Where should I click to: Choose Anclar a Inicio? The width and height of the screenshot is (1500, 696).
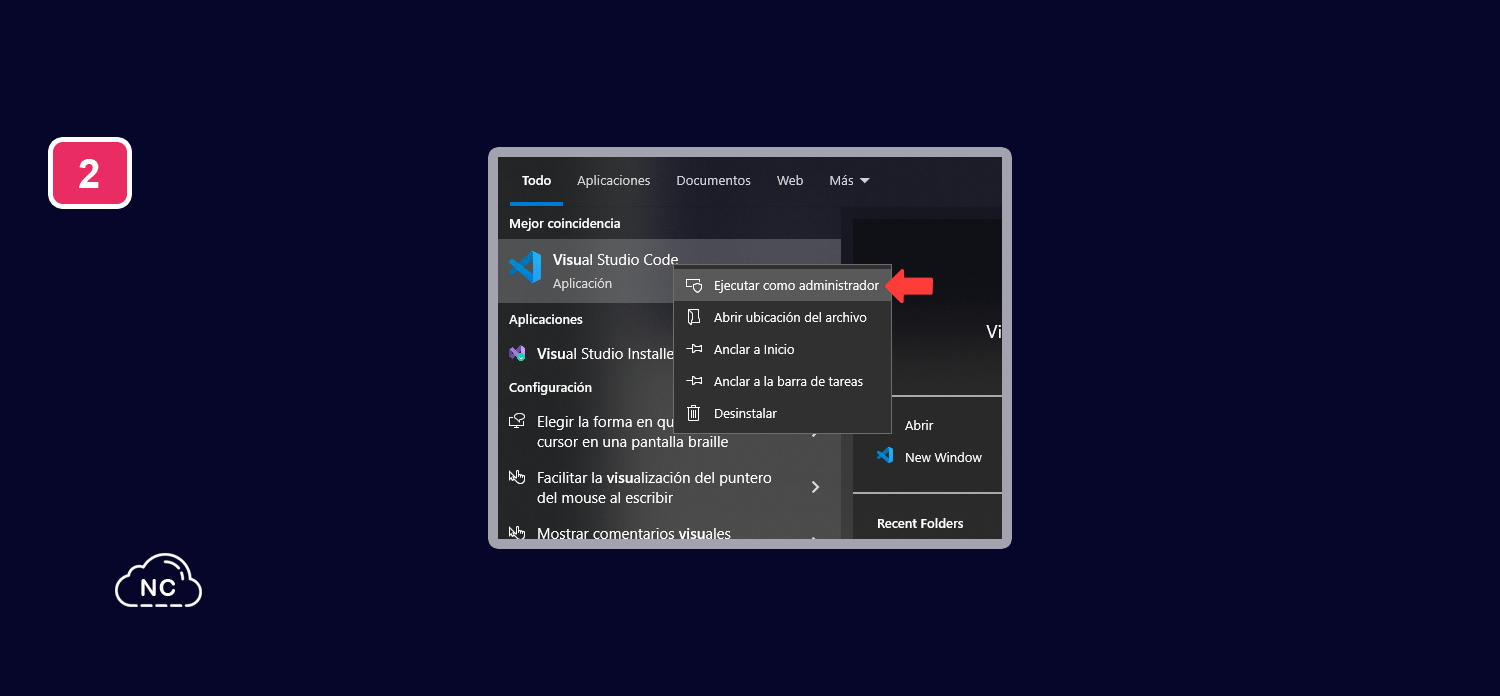pos(782,350)
